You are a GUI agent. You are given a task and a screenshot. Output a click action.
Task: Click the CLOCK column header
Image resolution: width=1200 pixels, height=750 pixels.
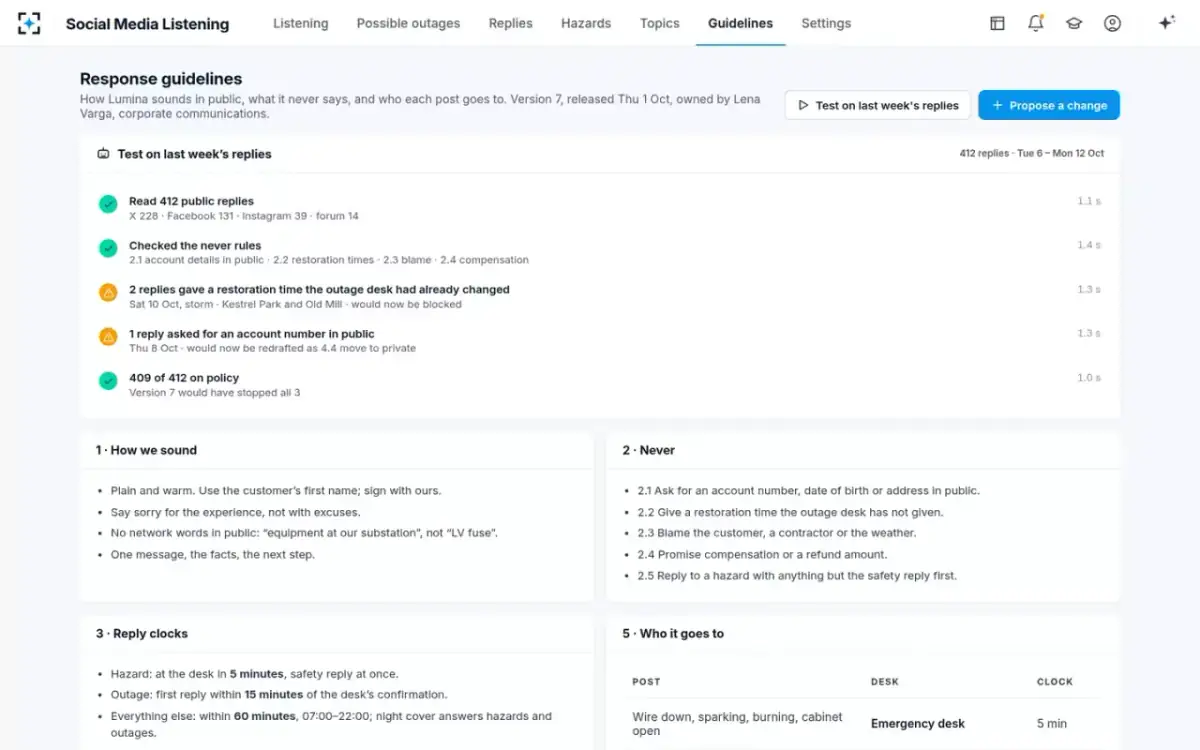click(1055, 682)
